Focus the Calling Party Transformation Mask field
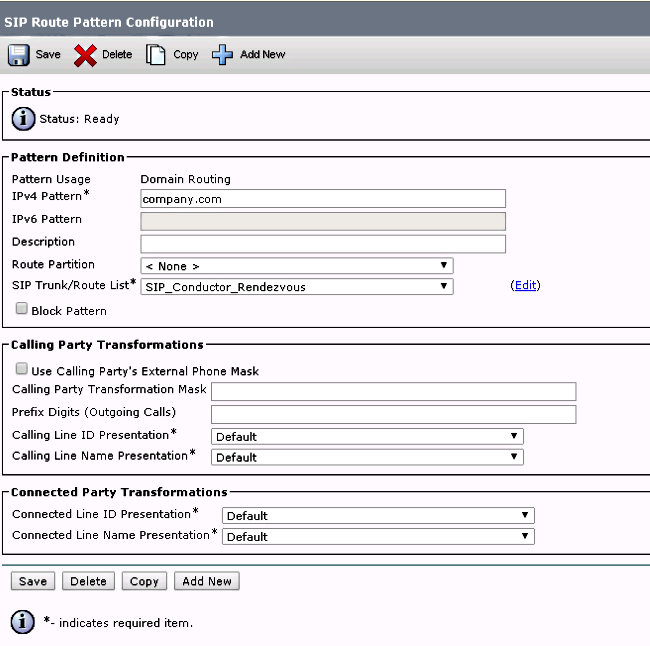The image size is (650, 646). pyautogui.click(x=393, y=391)
